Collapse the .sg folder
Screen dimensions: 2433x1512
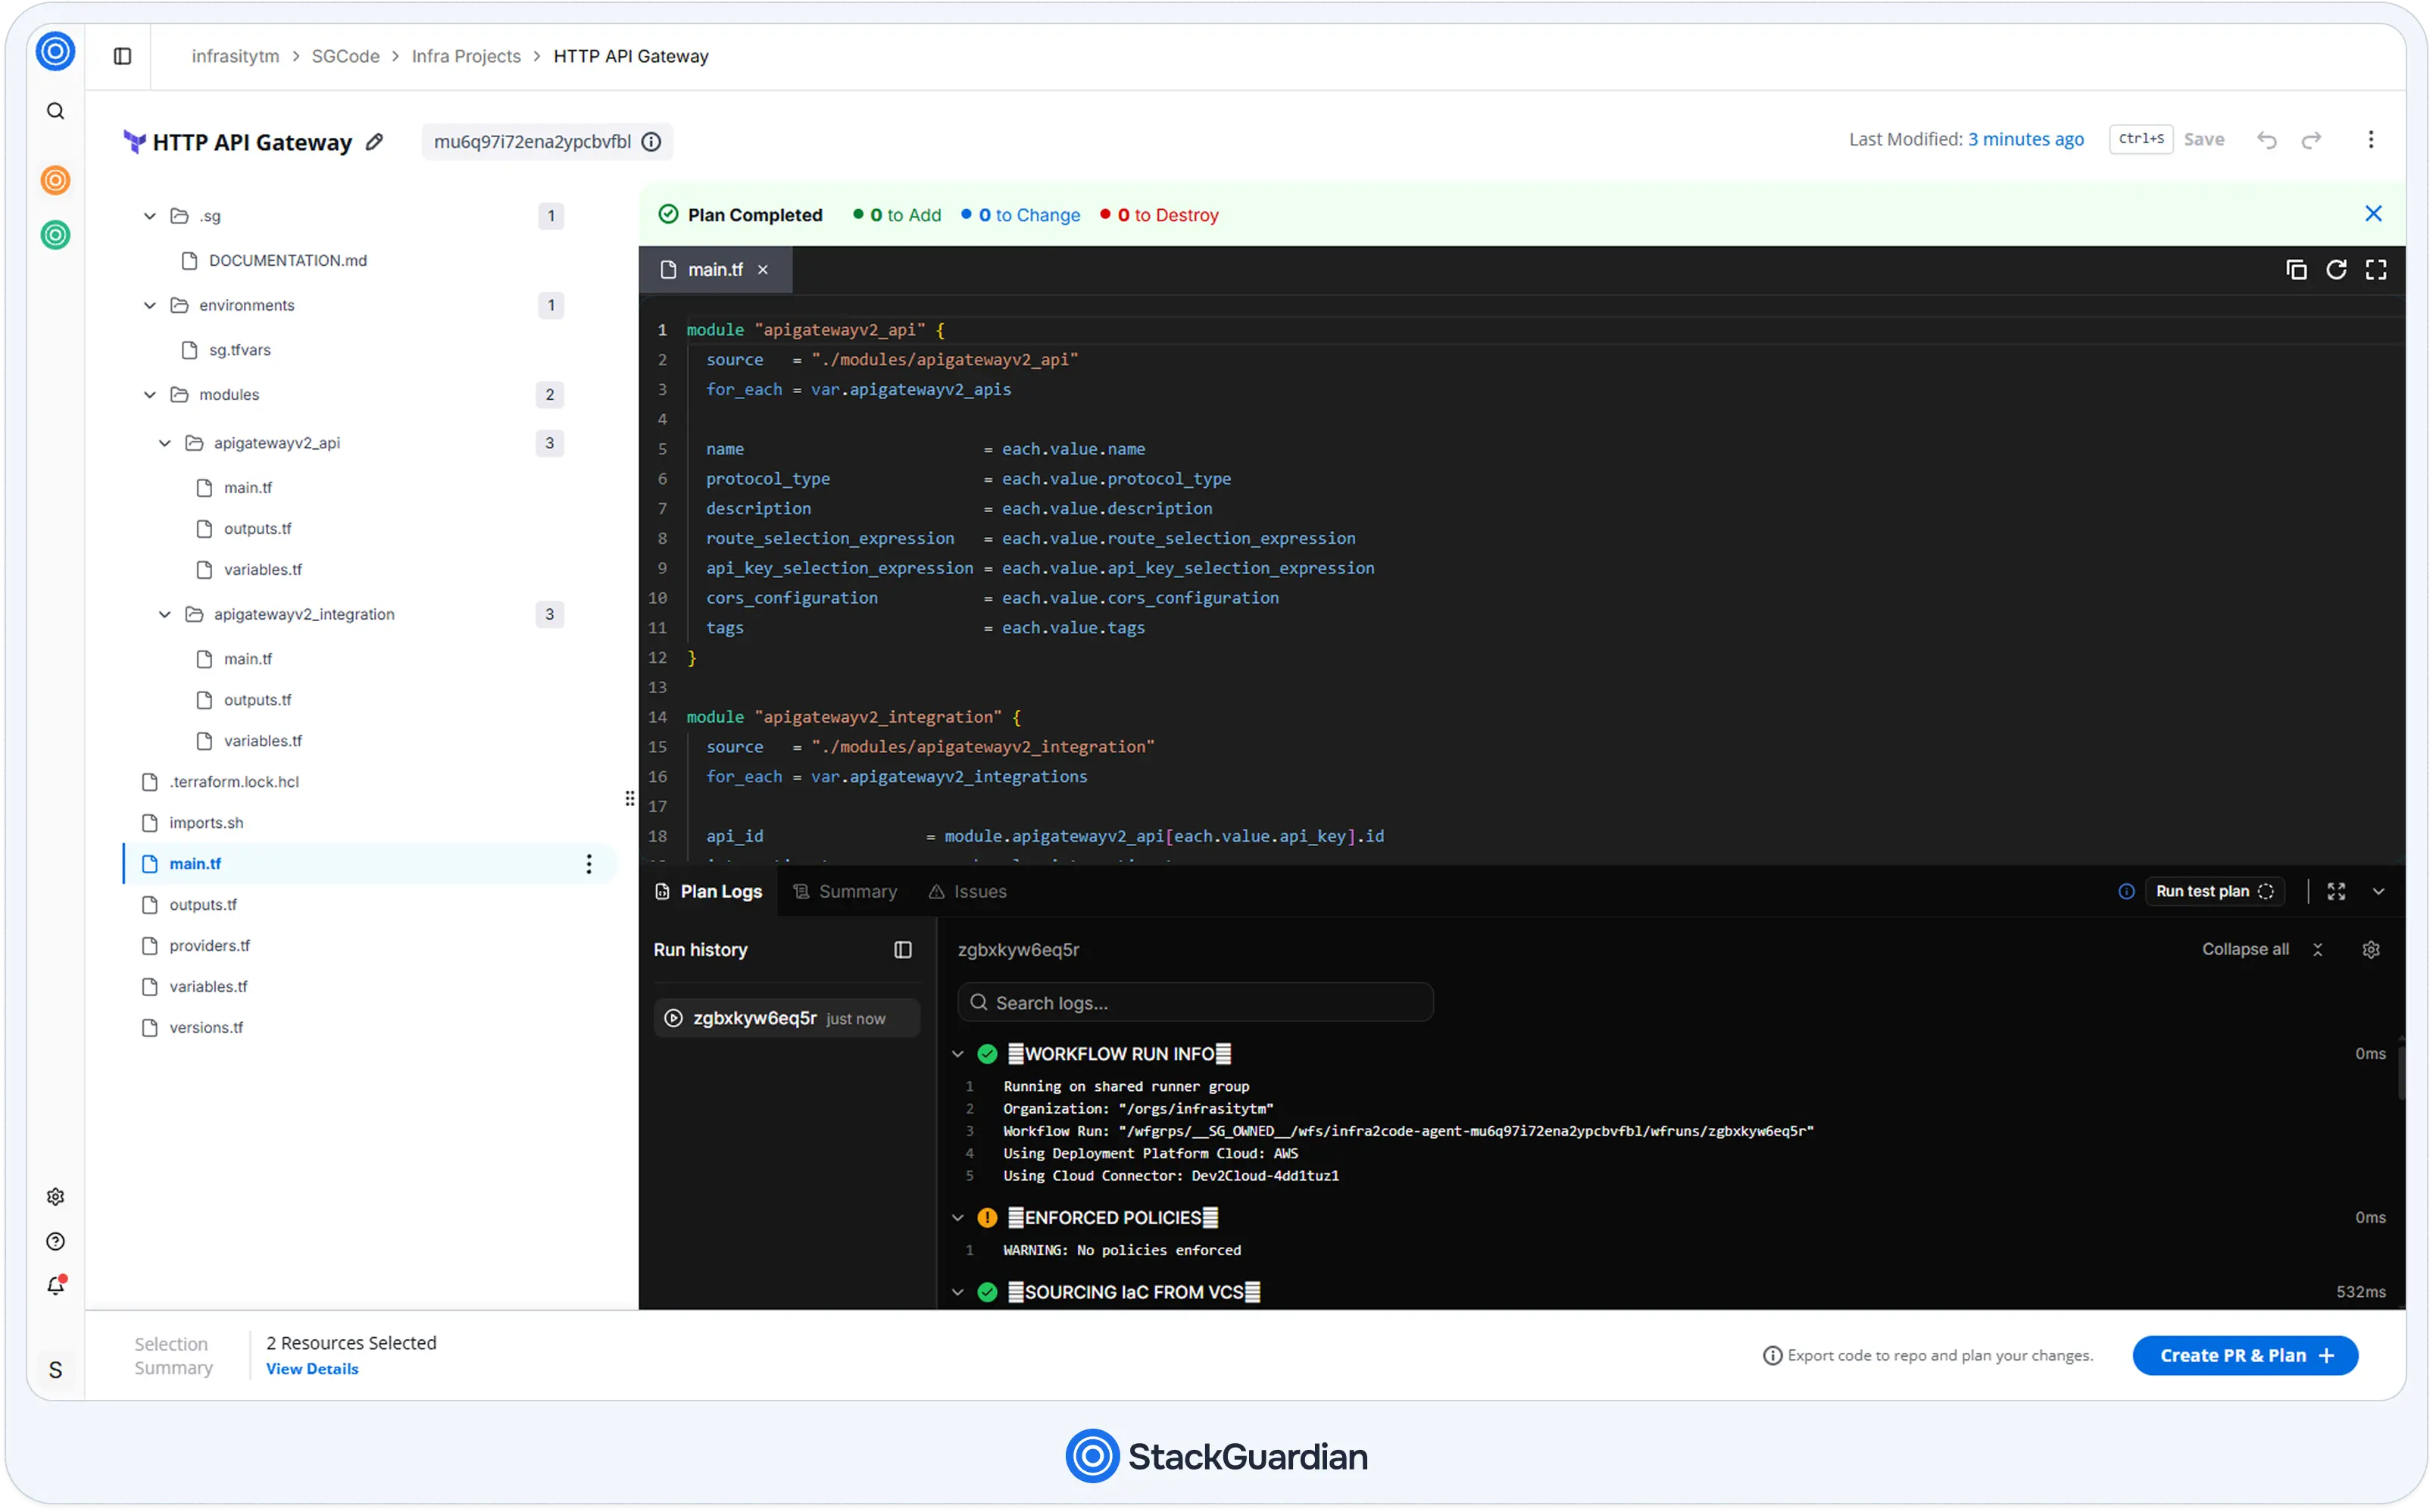[x=150, y=216]
